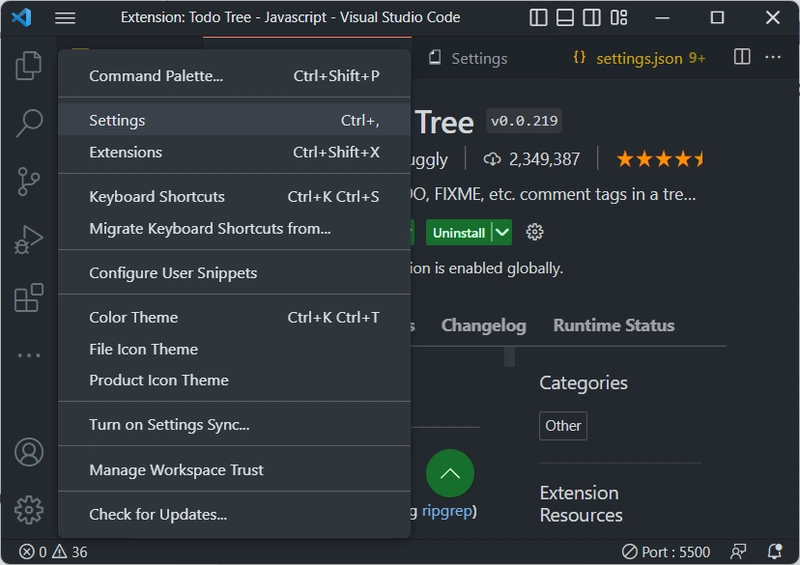Open the Source Control view
The image size is (800, 565).
tap(29, 182)
